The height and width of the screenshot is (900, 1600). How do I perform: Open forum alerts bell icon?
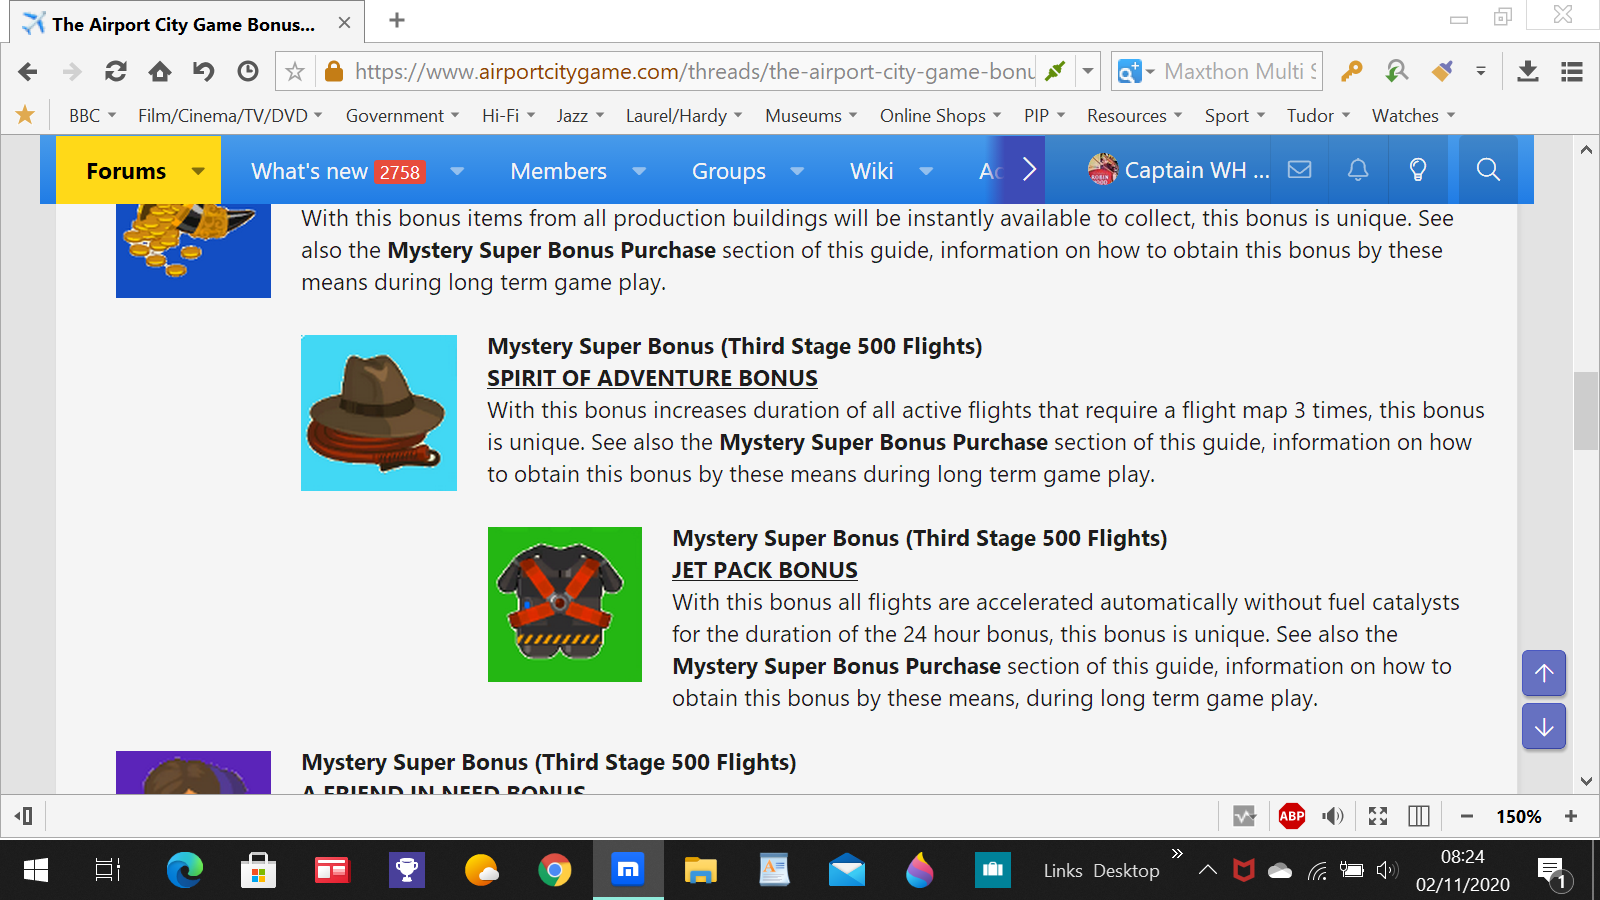coord(1358,170)
